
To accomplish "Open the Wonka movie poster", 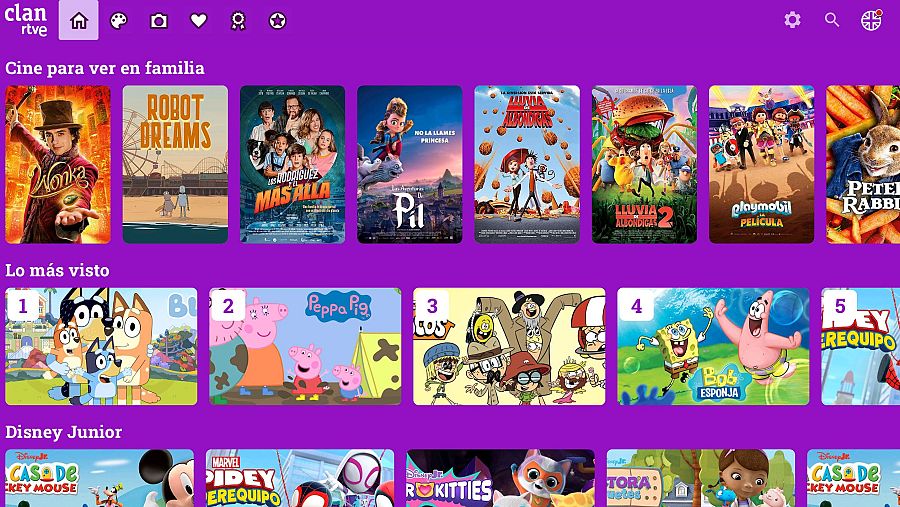I will (x=58, y=164).
